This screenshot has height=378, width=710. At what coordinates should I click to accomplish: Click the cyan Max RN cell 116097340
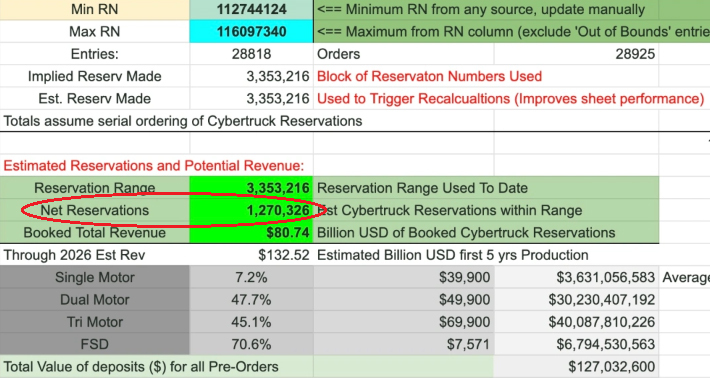pos(251,32)
